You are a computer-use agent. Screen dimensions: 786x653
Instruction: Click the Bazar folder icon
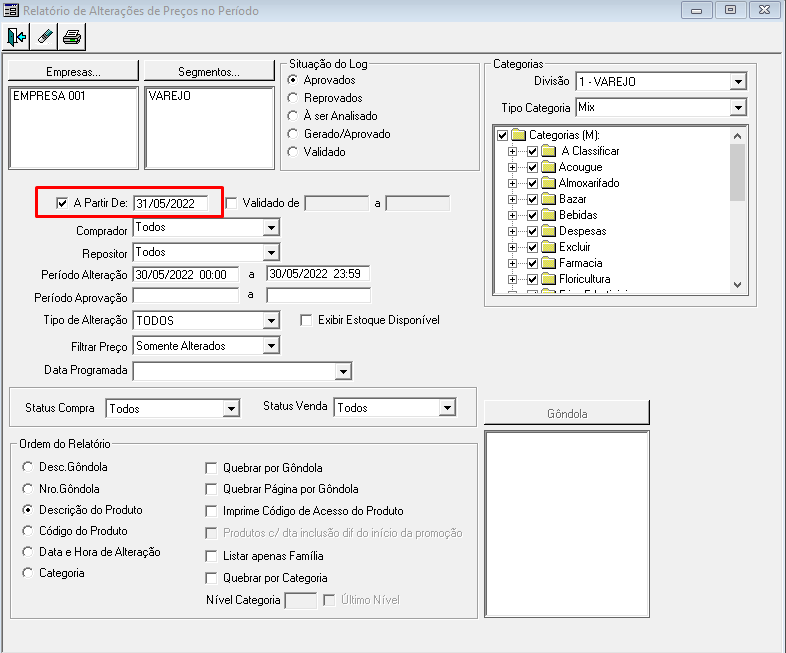(549, 199)
